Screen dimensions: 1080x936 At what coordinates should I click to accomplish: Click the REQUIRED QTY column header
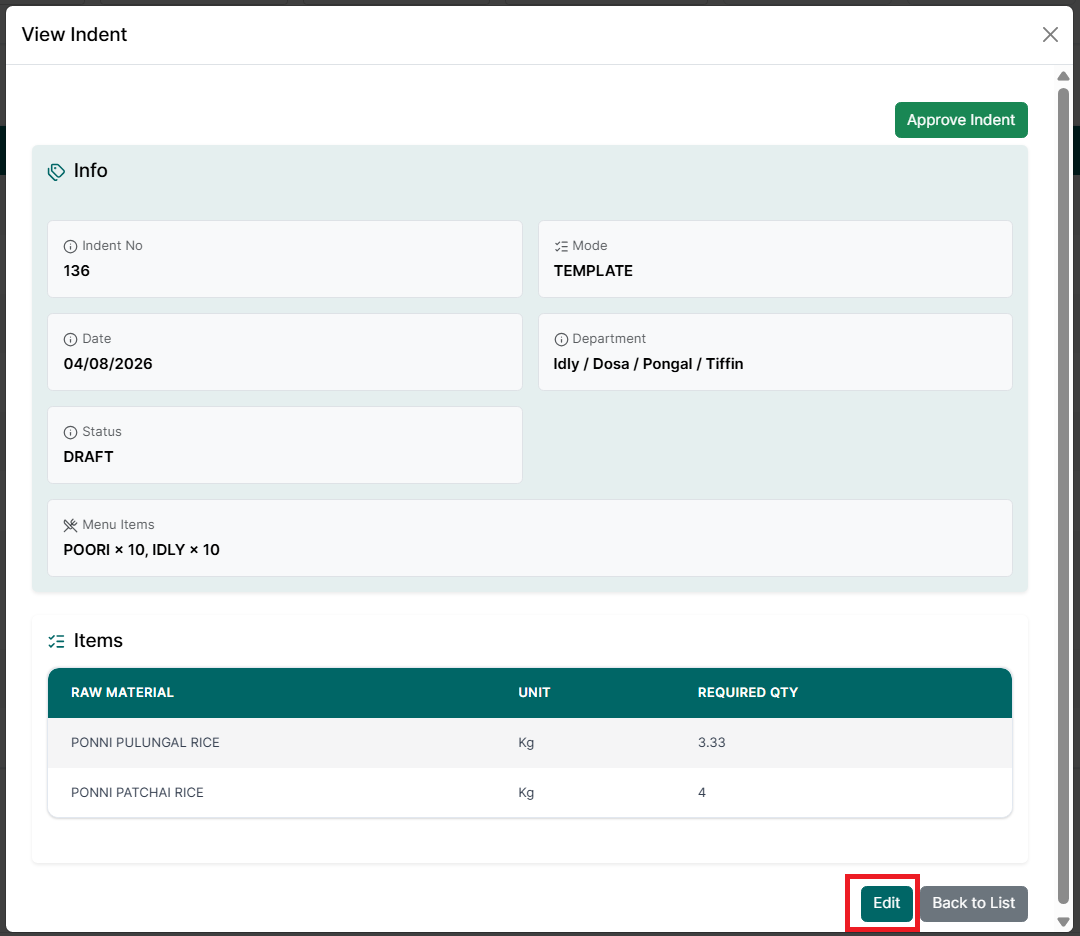pyautogui.click(x=748, y=692)
